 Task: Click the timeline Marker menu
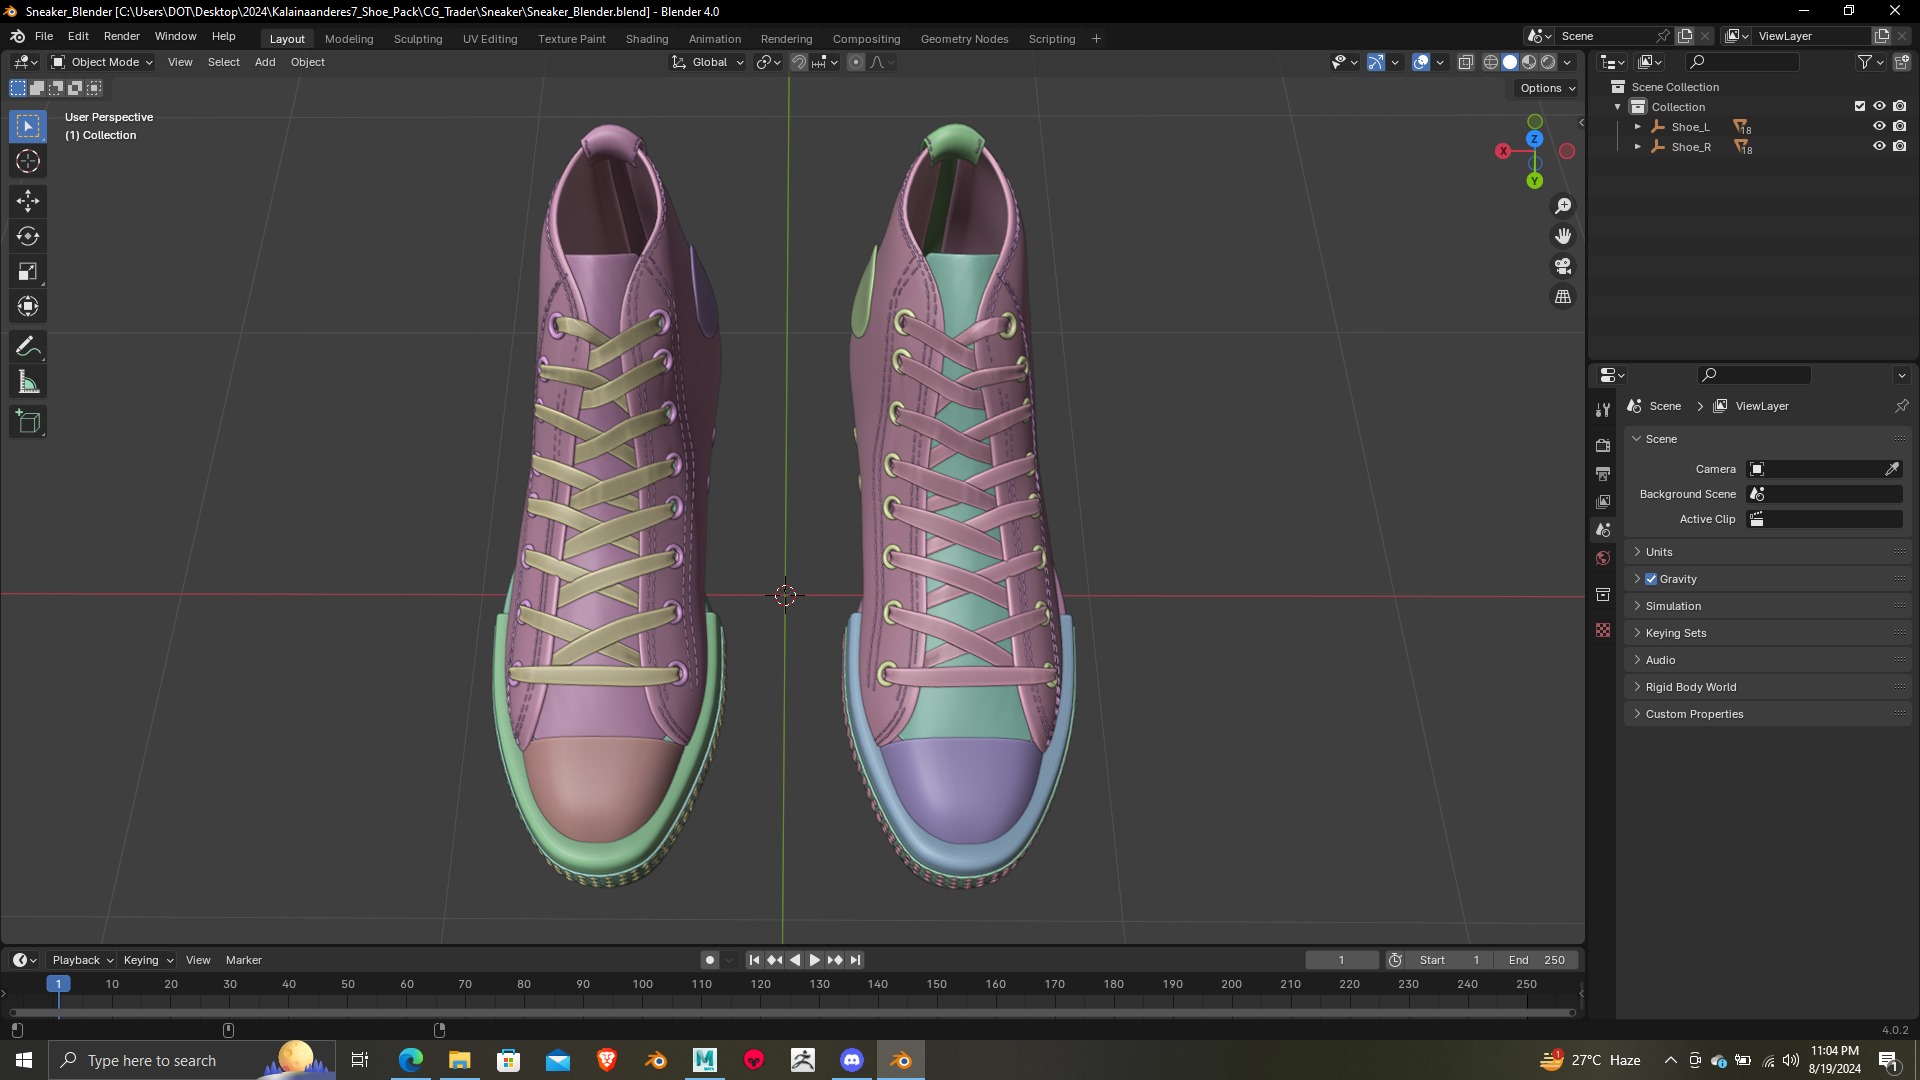(244, 960)
